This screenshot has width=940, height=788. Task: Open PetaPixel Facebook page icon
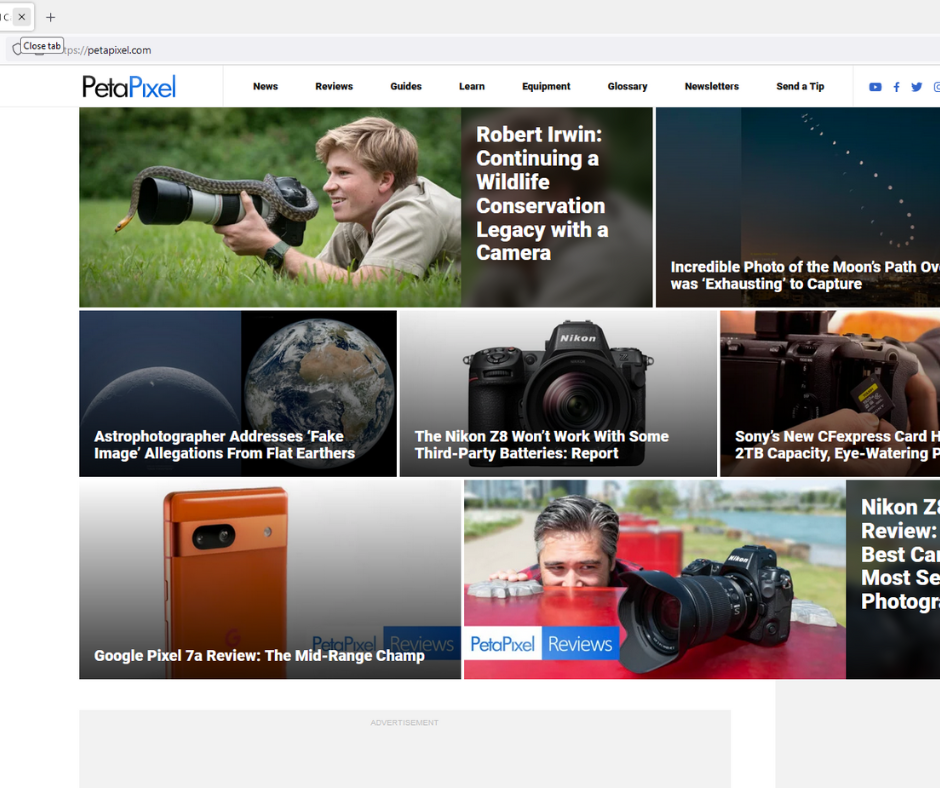coord(896,87)
